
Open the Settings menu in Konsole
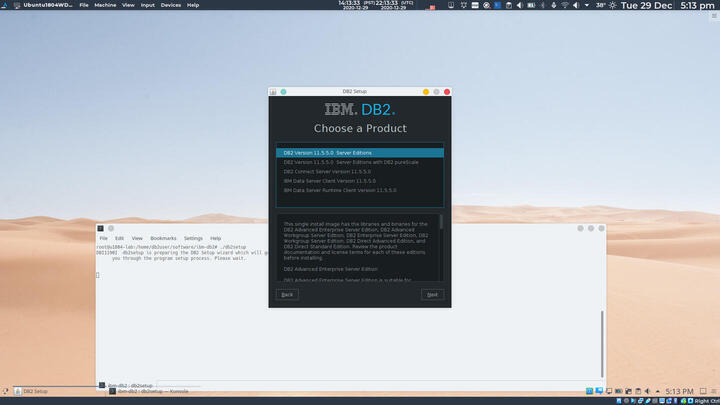click(193, 238)
